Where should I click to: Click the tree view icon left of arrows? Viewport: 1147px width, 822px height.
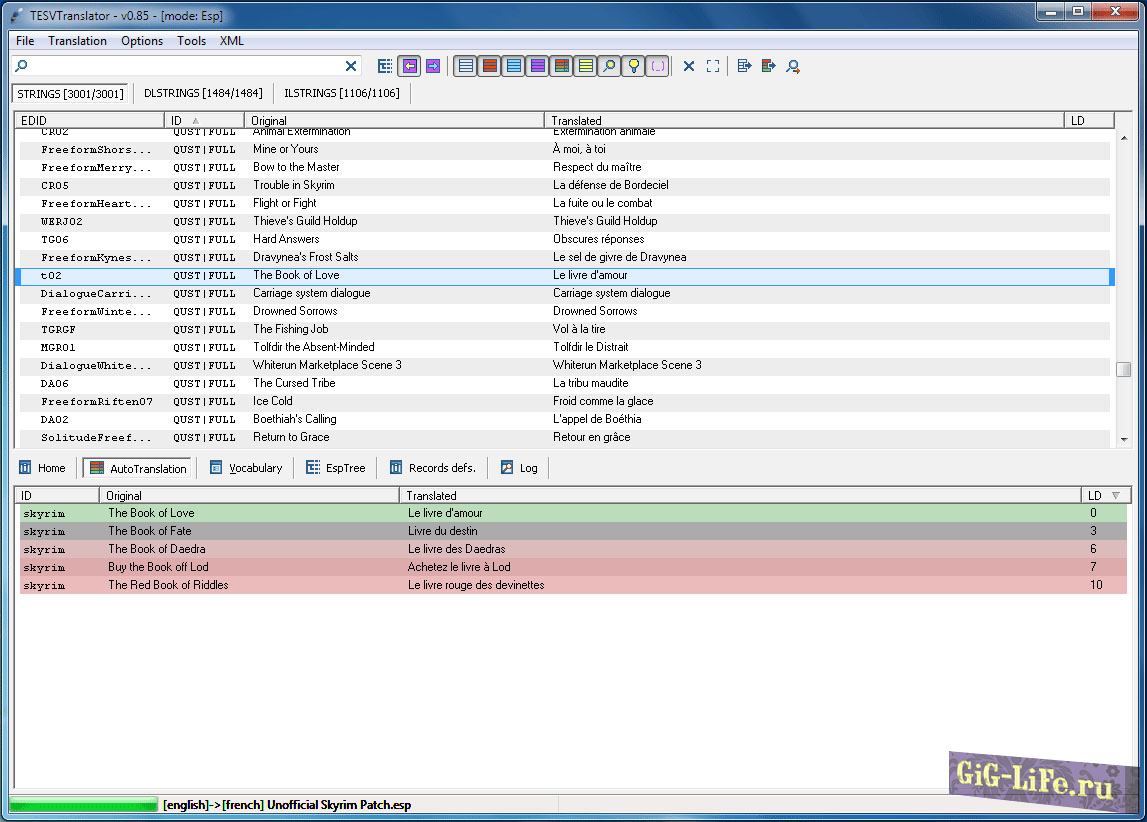[x=385, y=66]
